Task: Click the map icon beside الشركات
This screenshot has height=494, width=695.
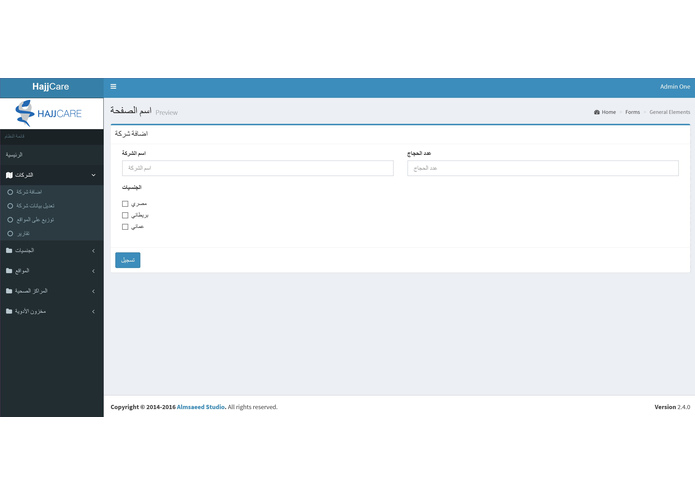Action: [9, 175]
